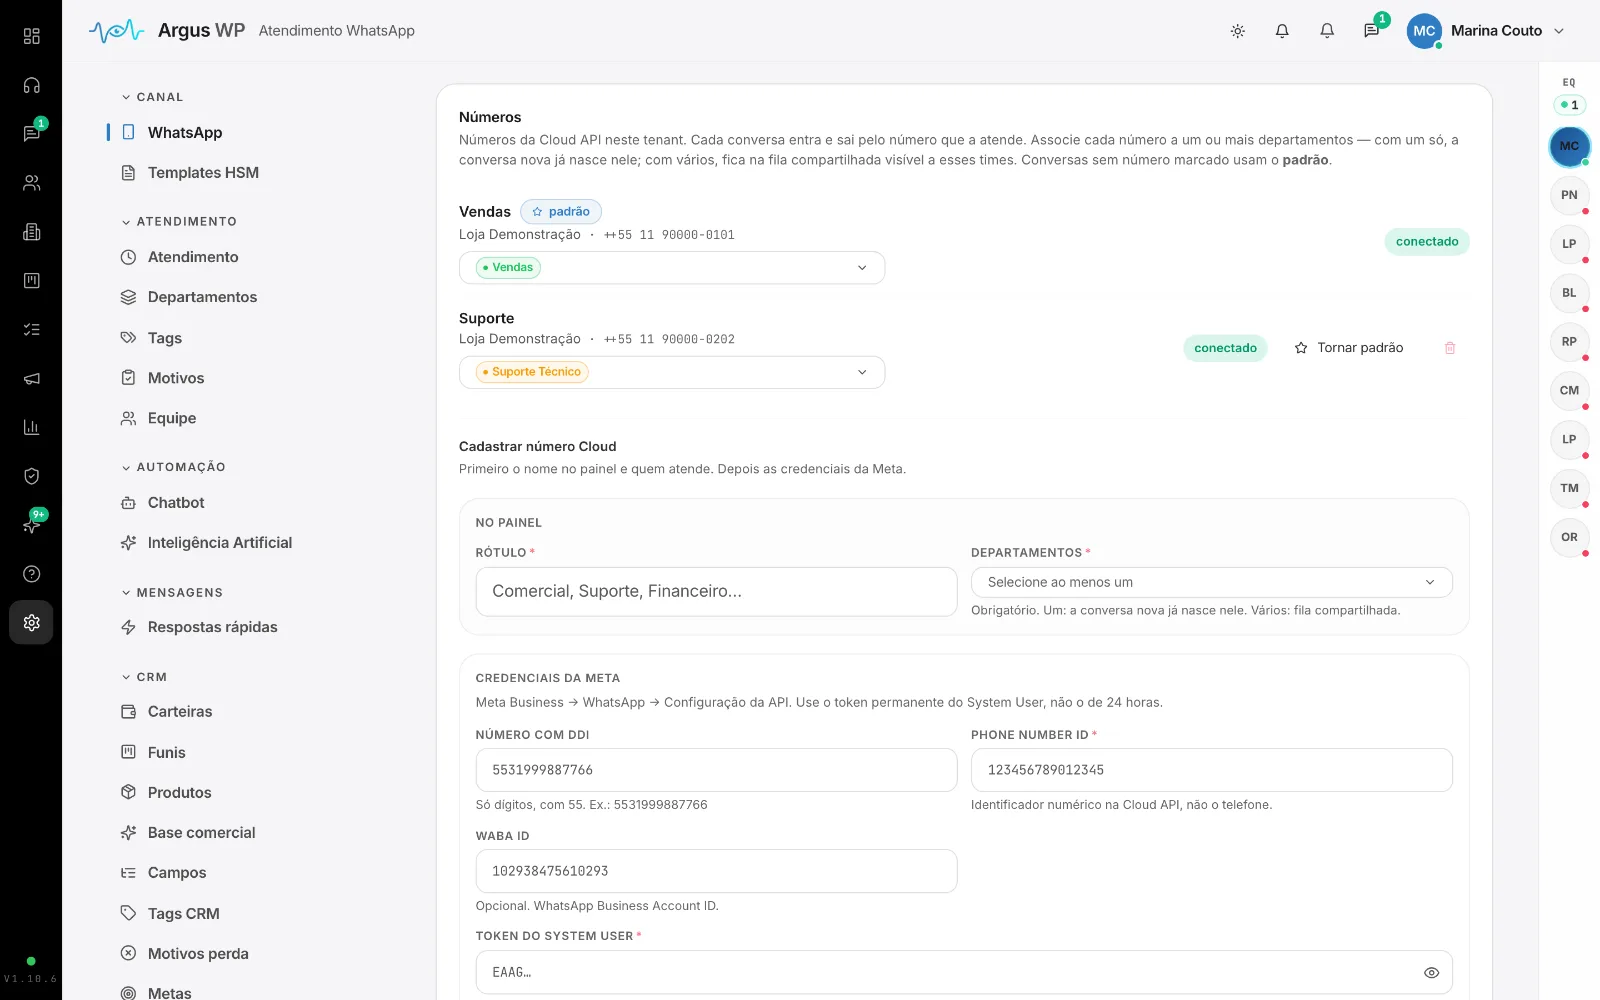The height and width of the screenshot is (1000, 1600).
Task: Open Inteligência Artificial settings
Action: [220, 543]
